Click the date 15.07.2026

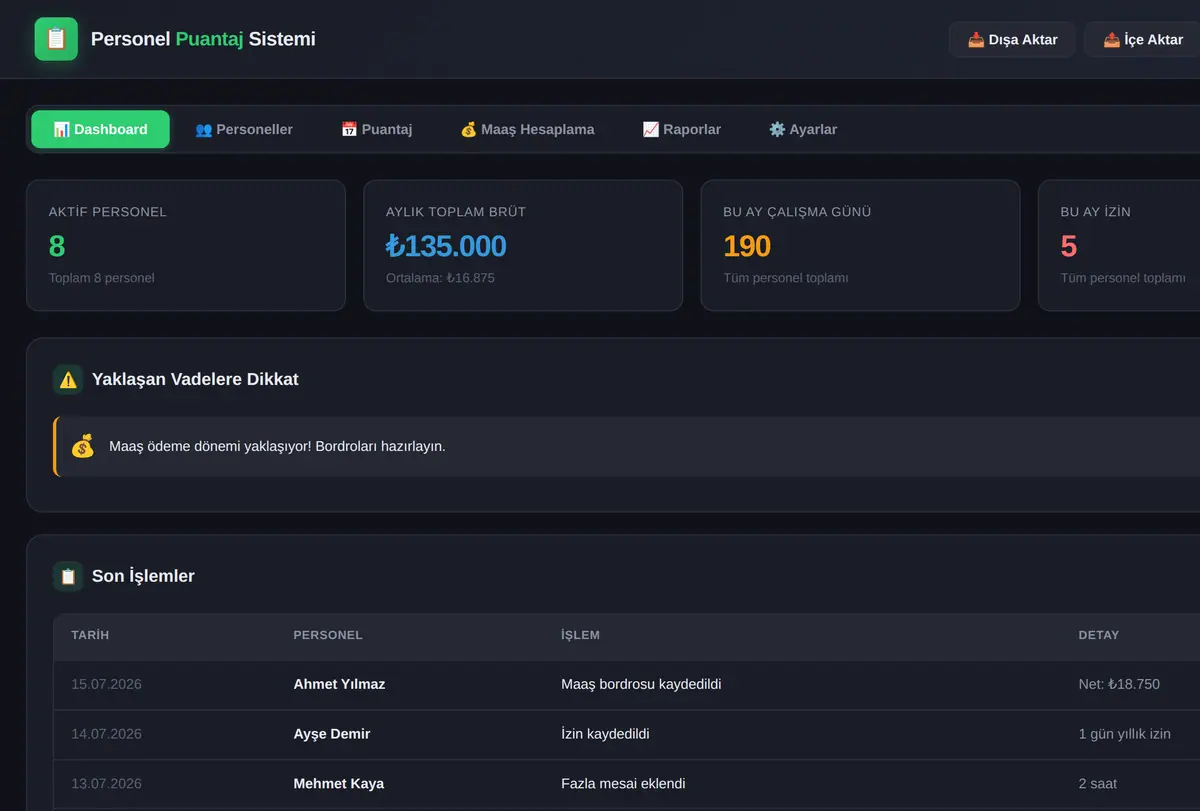tap(106, 685)
